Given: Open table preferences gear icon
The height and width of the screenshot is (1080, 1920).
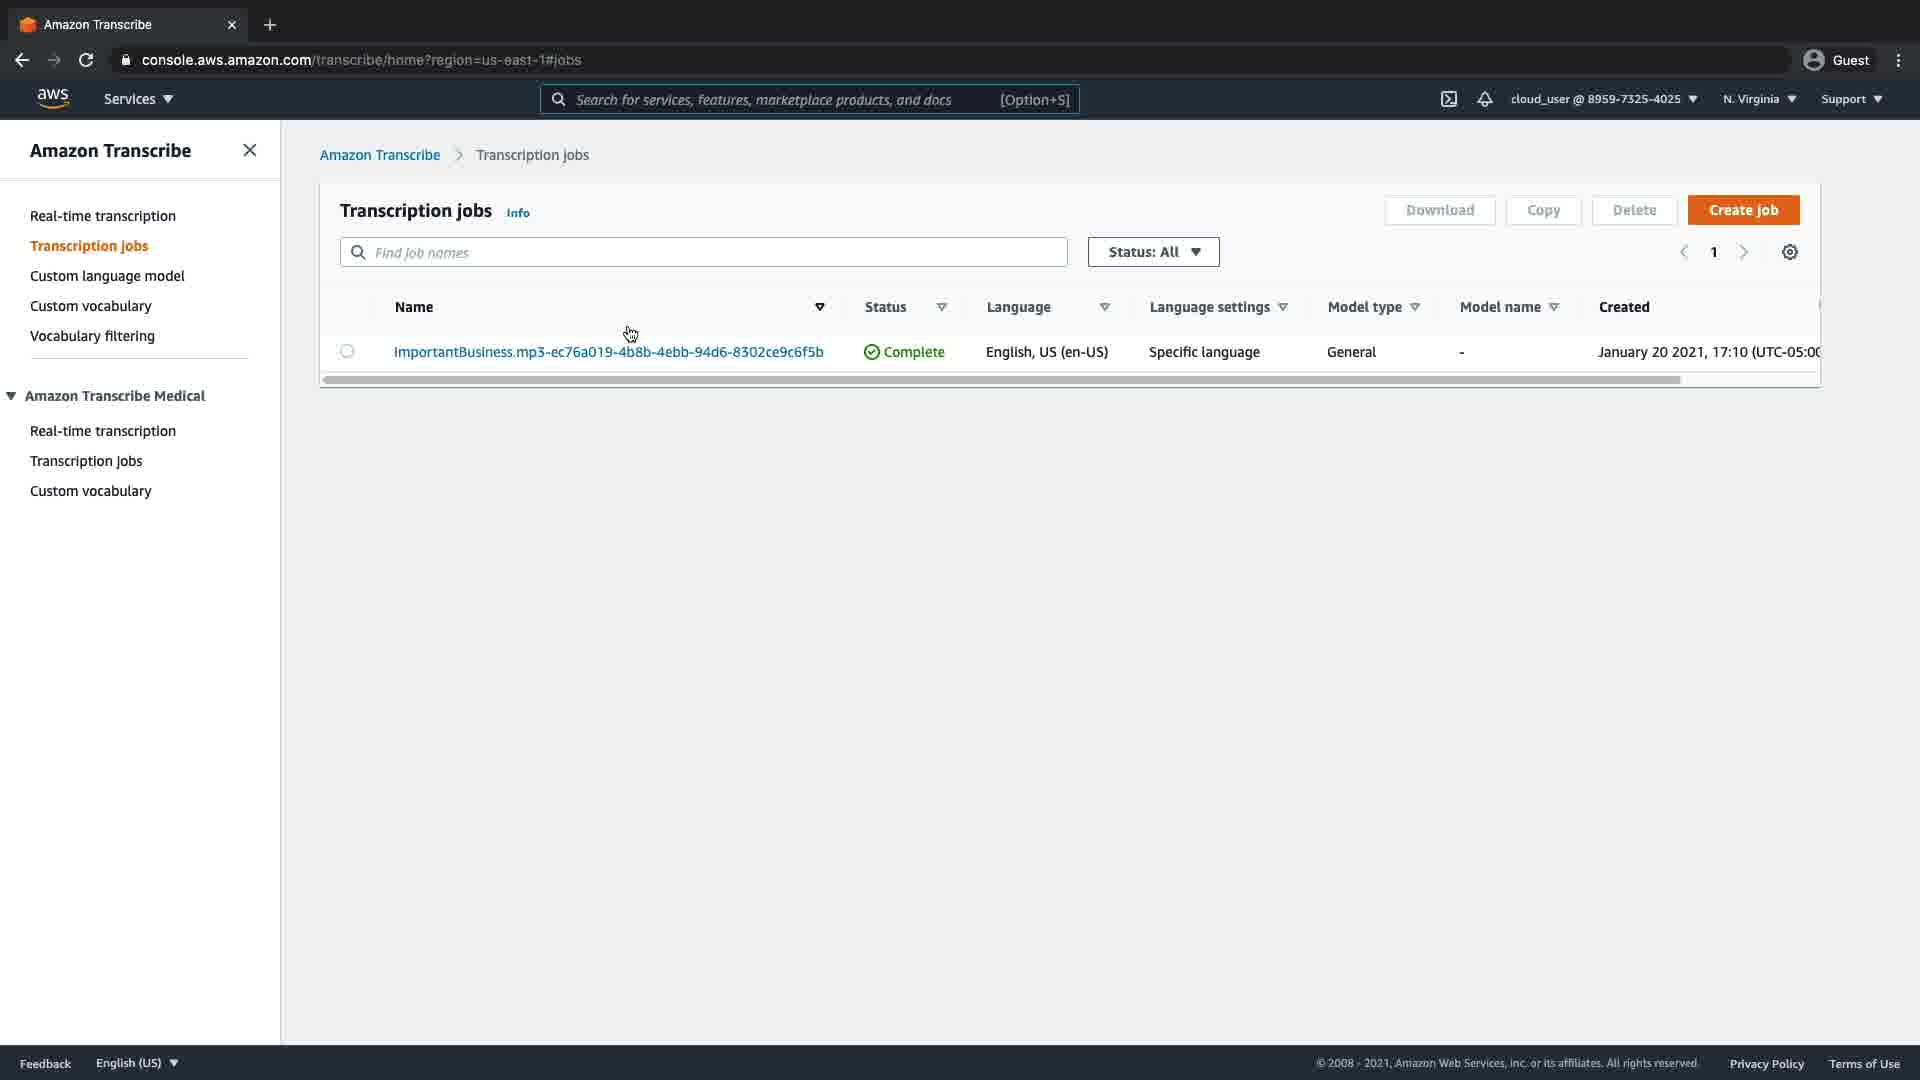Looking at the screenshot, I should [1790, 253].
